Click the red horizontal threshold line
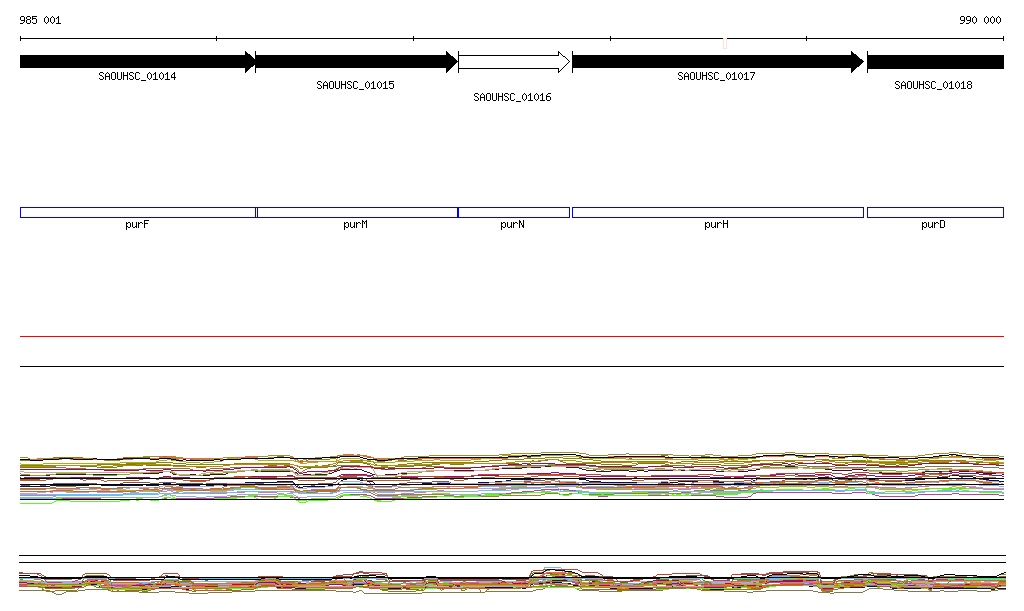 (512, 336)
